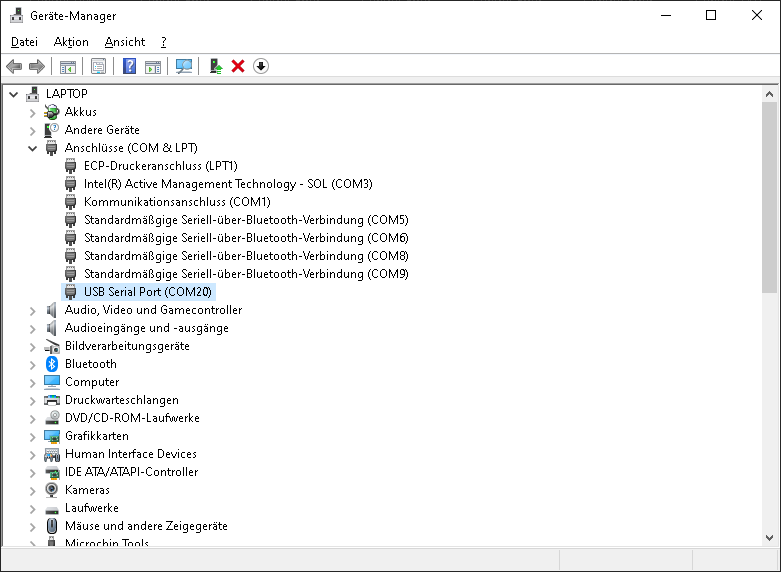This screenshot has height=572, width=781.
Task: Select ECP-Druckeranschluss (LPT1) entry
Action: (x=160, y=166)
